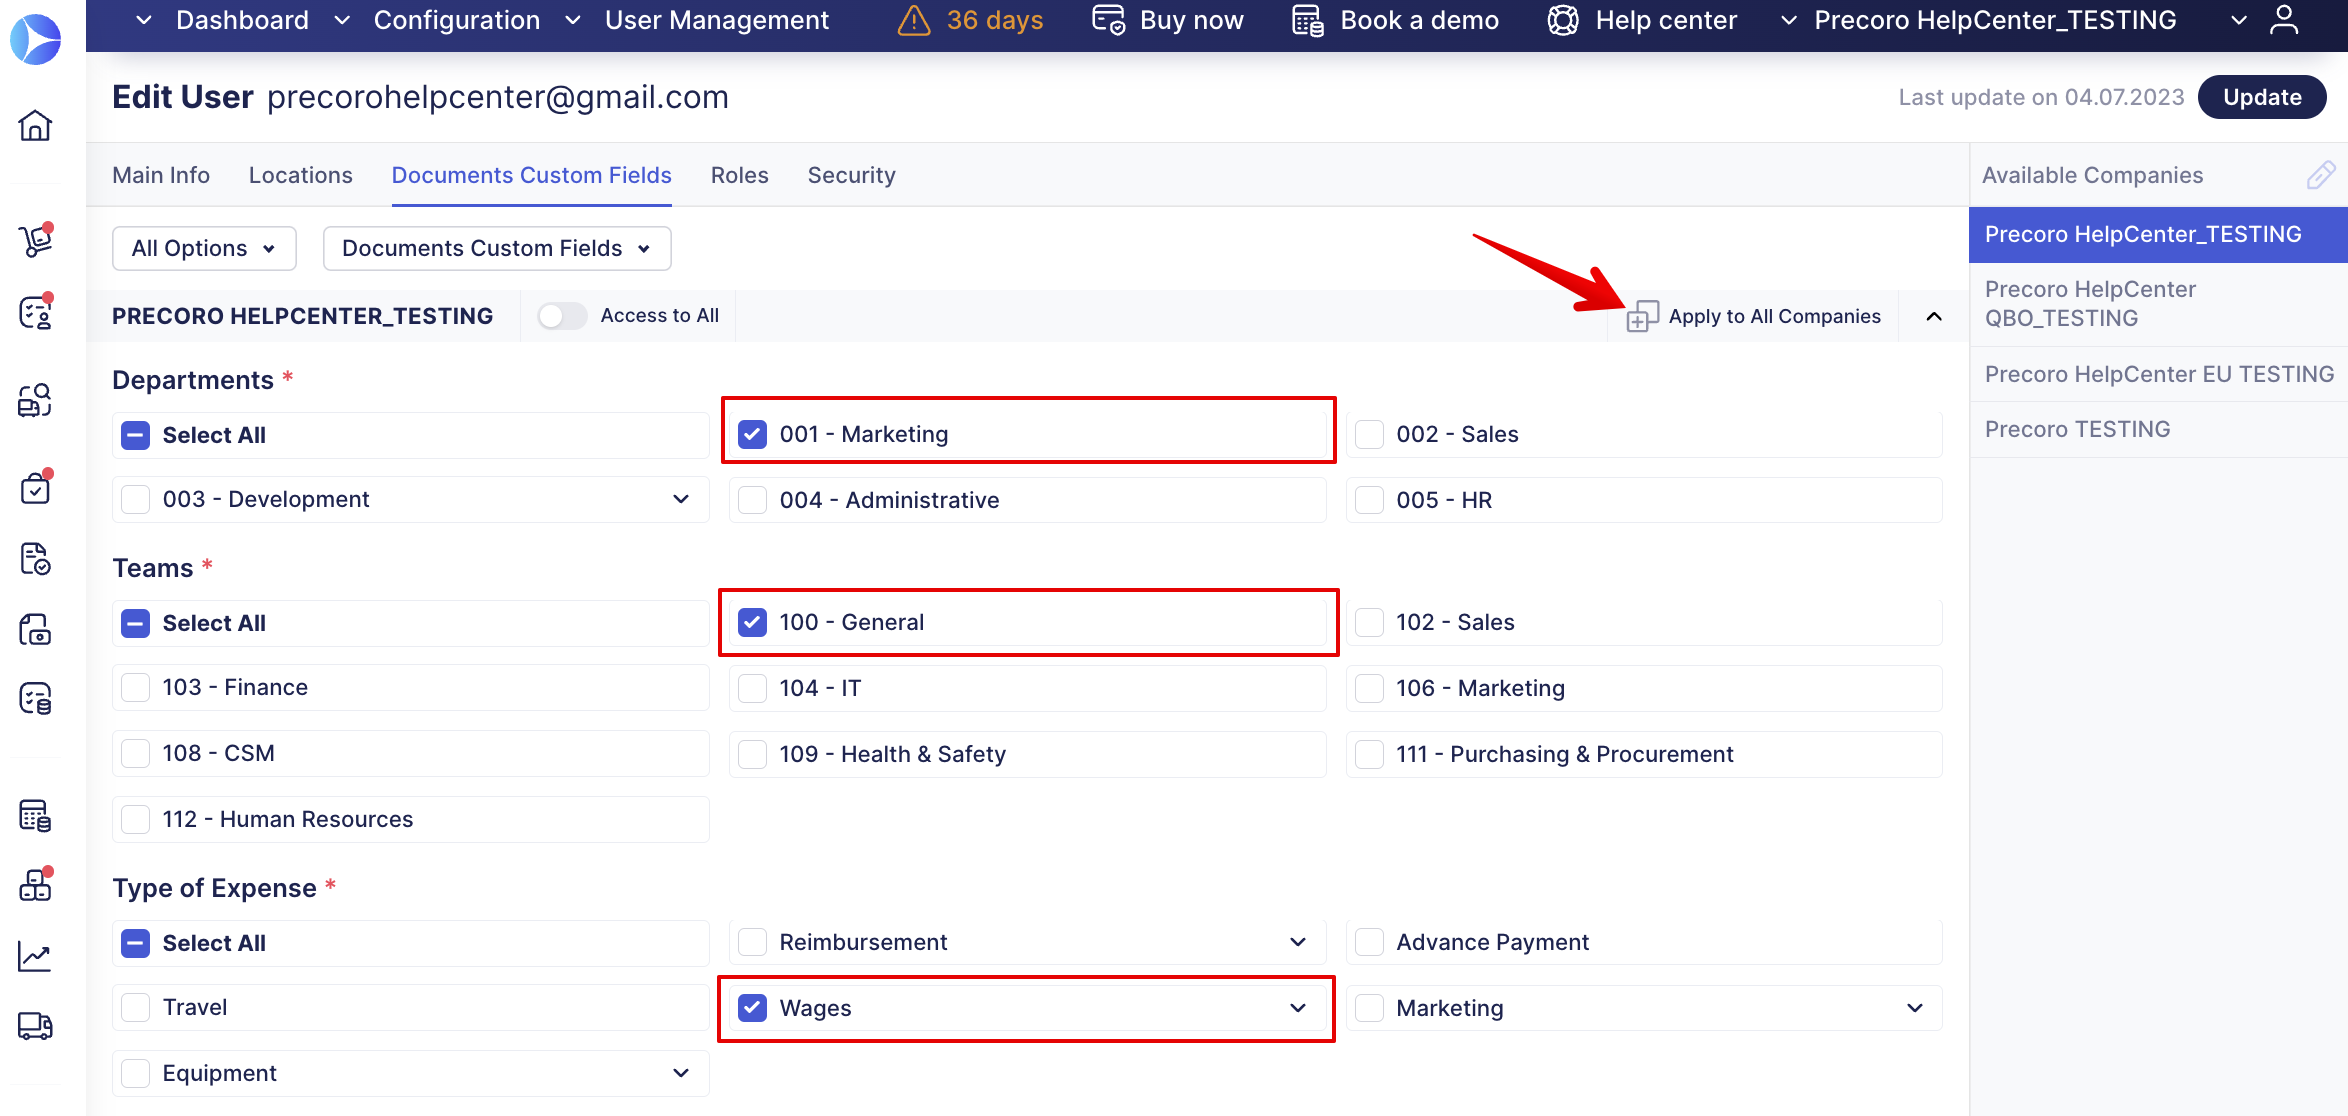Viewport: 2348px width, 1116px height.
Task: Toggle Type of Expense Select All checkbox
Action: click(135, 943)
